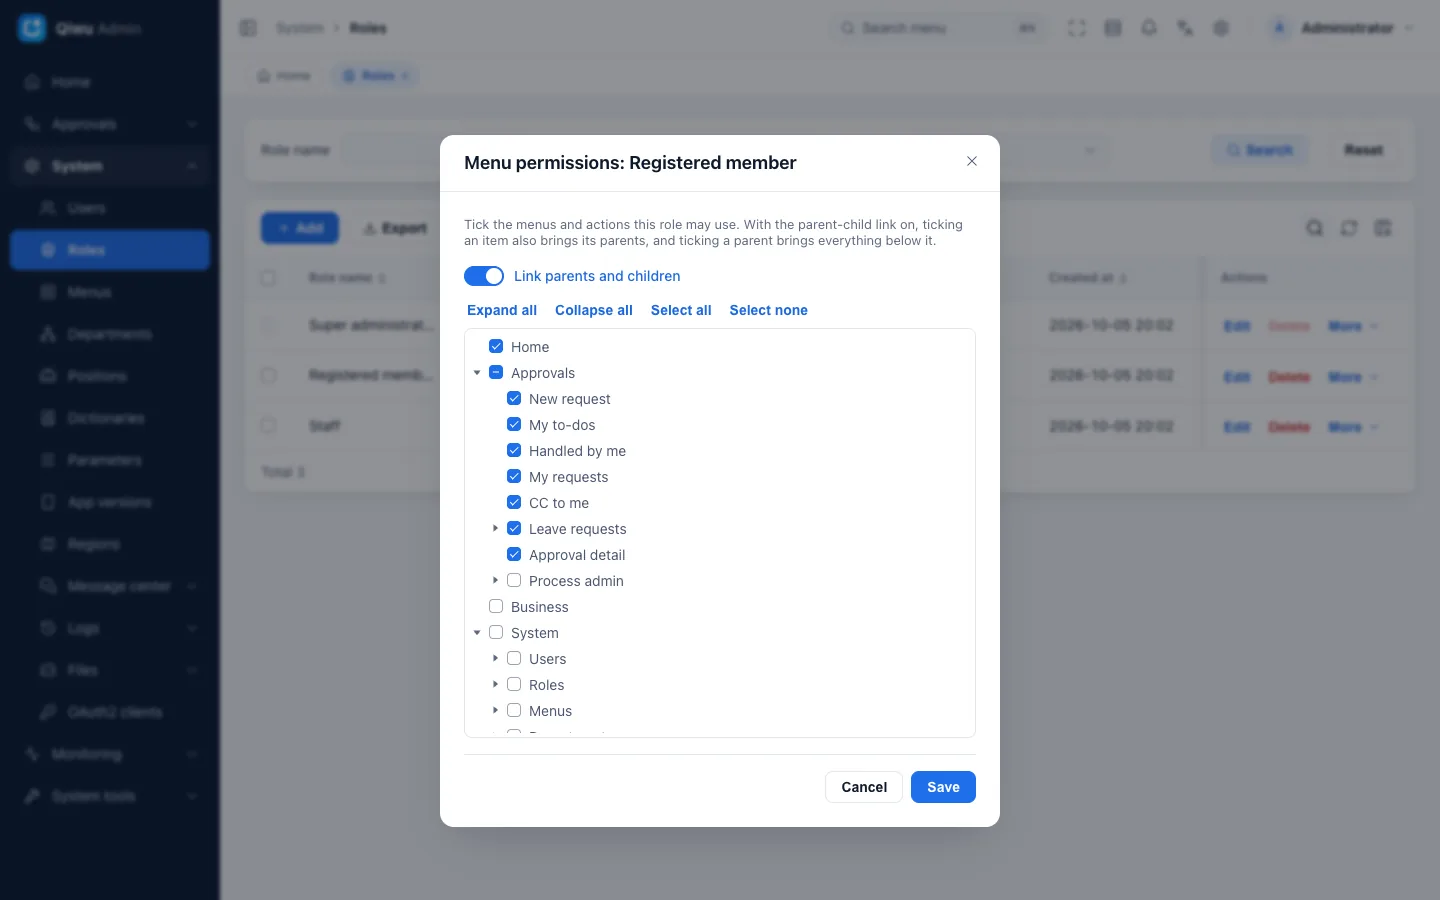Click the Select all link
The width and height of the screenshot is (1440, 900).
tap(681, 310)
